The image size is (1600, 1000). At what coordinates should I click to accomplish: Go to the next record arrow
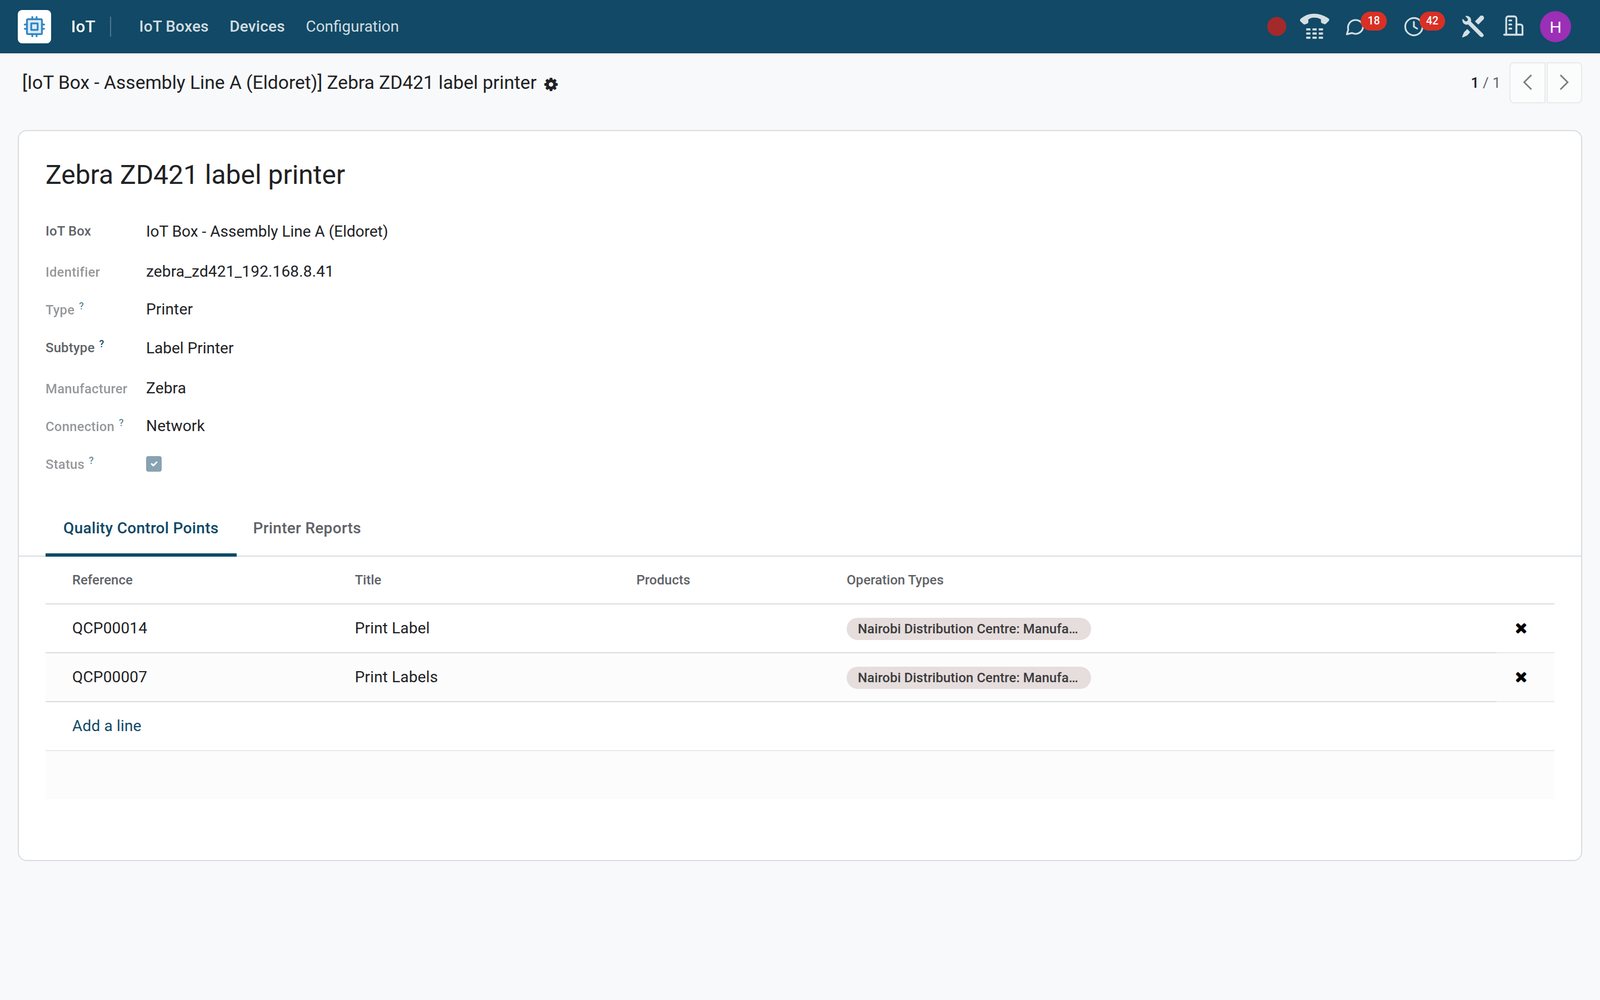point(1564,83)
